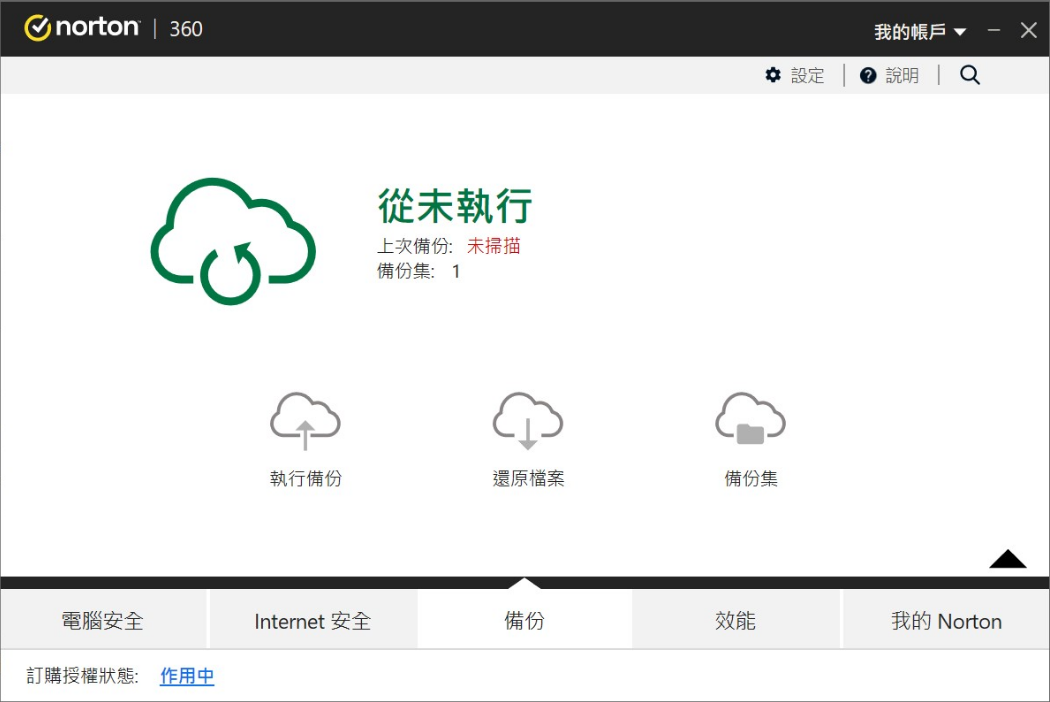Select the Internet 安全 tab
1050x702 pixels.
click(312, 621)
